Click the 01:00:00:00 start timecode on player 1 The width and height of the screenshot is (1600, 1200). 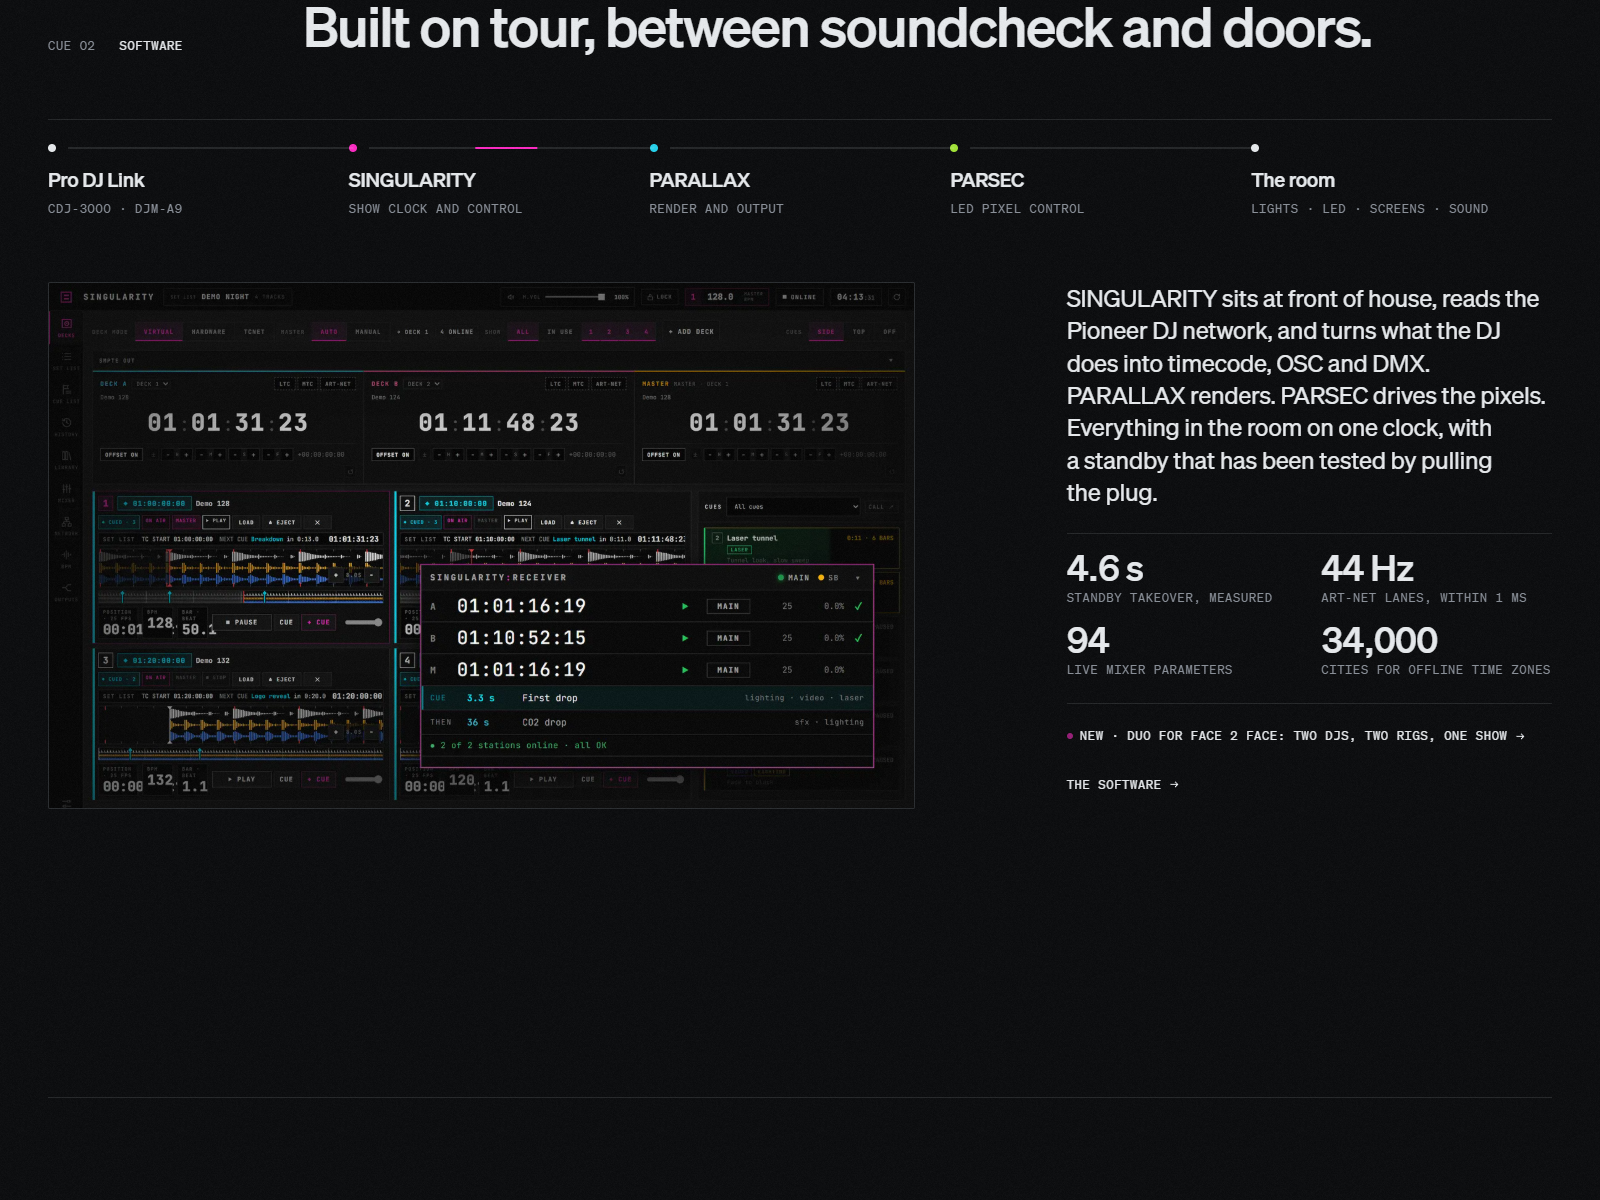[155, 504]
